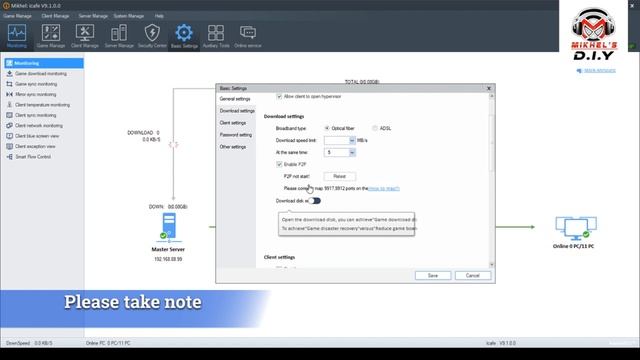This screenshot has width=640, height=360.
Task: Click the Online PC clients icon
Action: tap(576, 228)
